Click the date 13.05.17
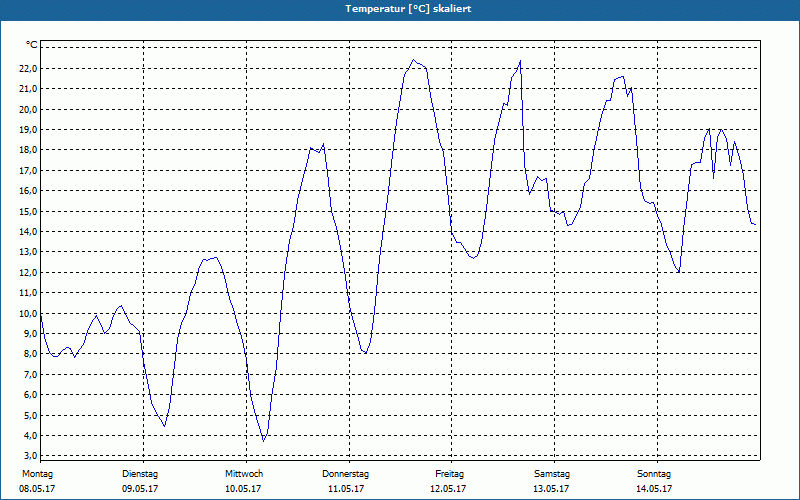Viewport: 800px width, 500px height. click(x=551, y=489)
